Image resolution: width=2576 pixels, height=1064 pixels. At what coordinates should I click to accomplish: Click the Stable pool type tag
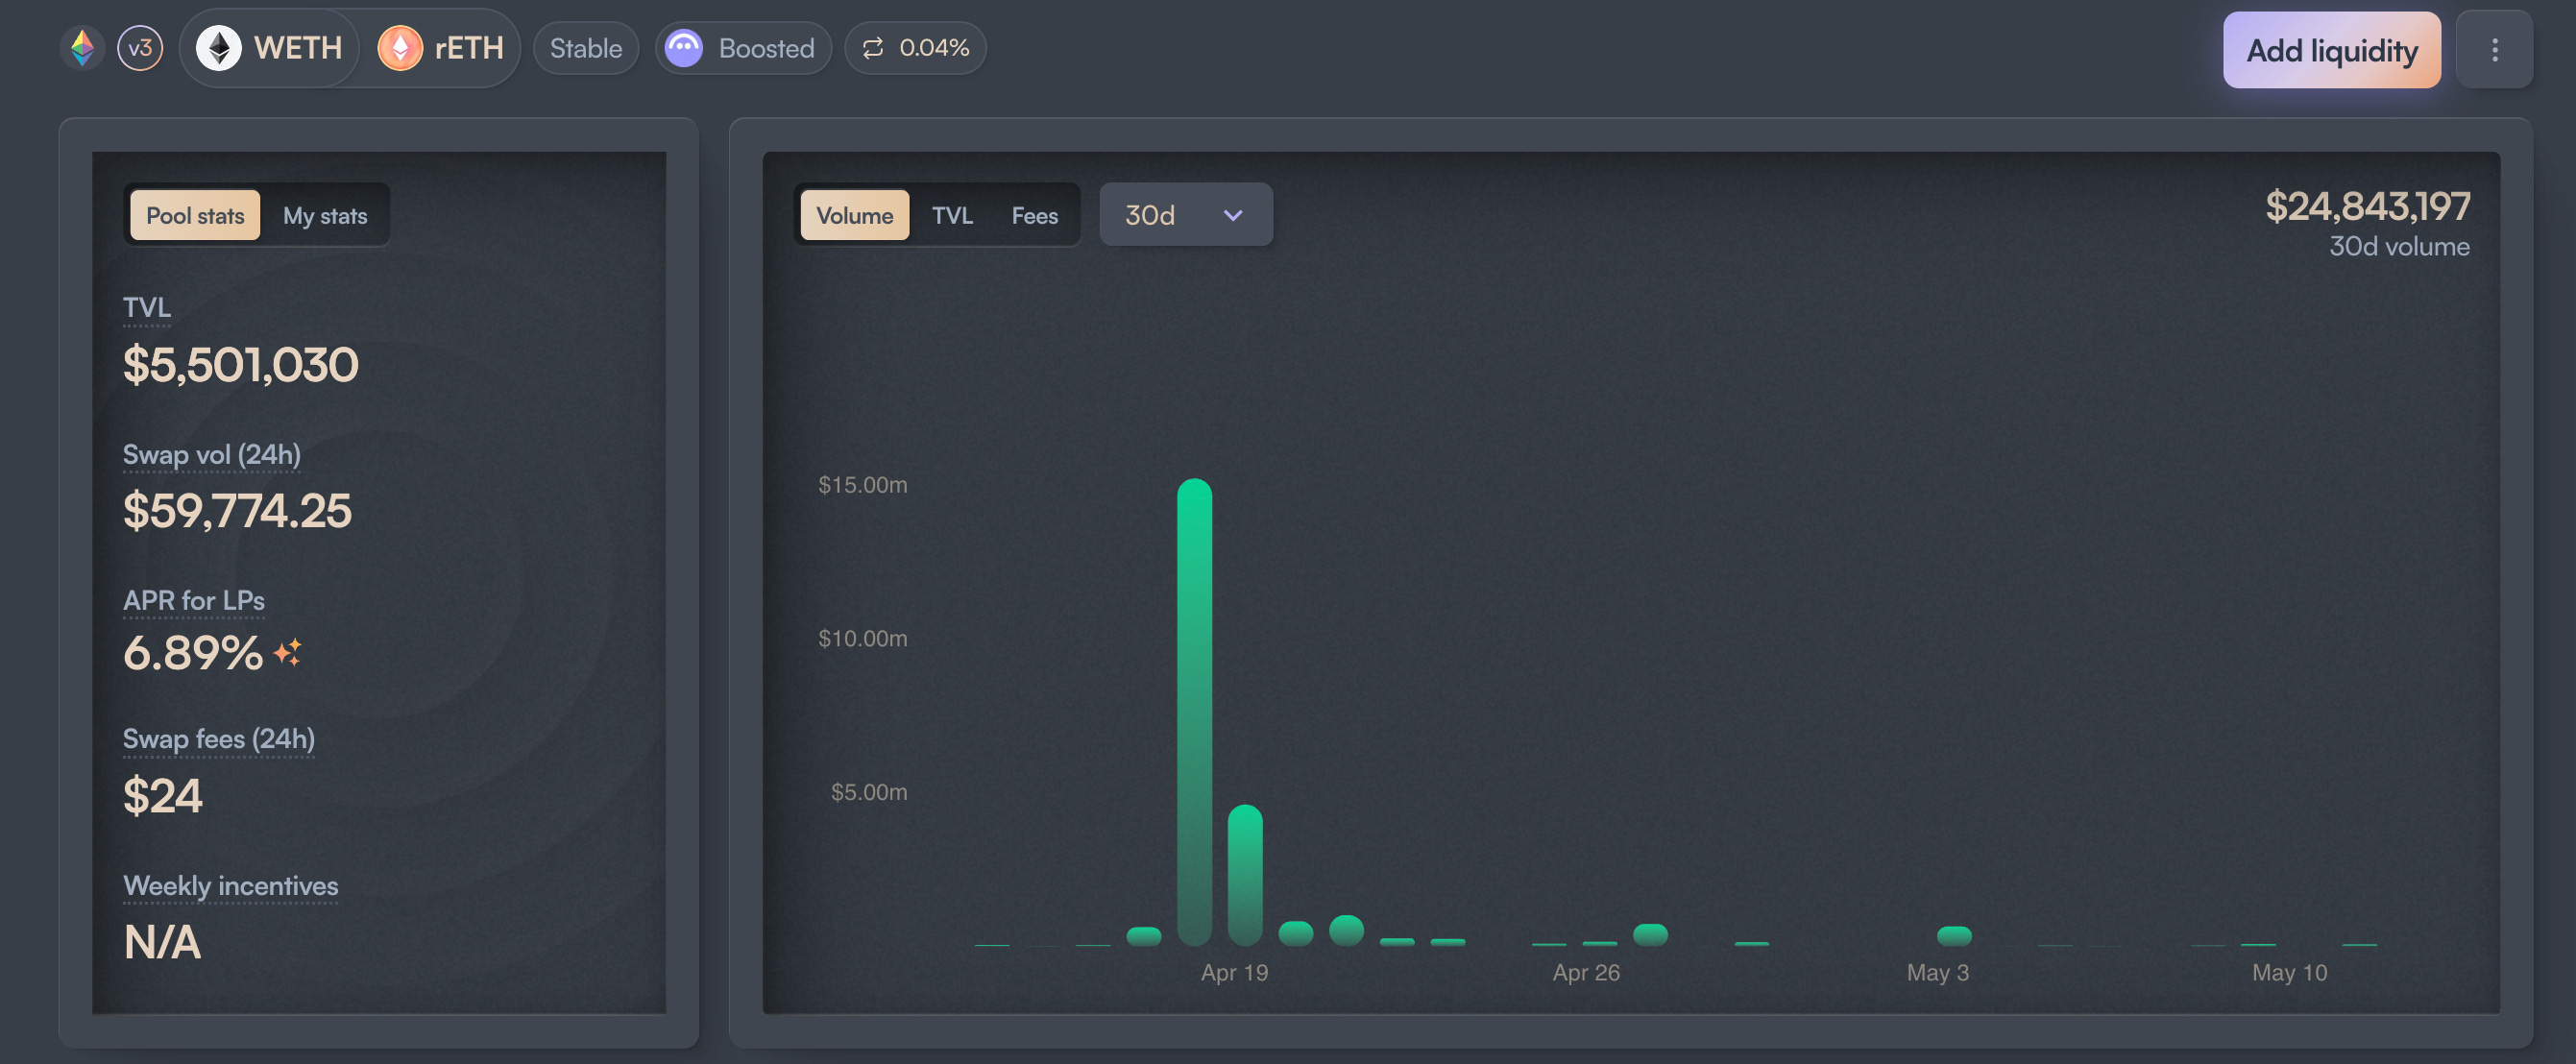(x=586, y=48)
